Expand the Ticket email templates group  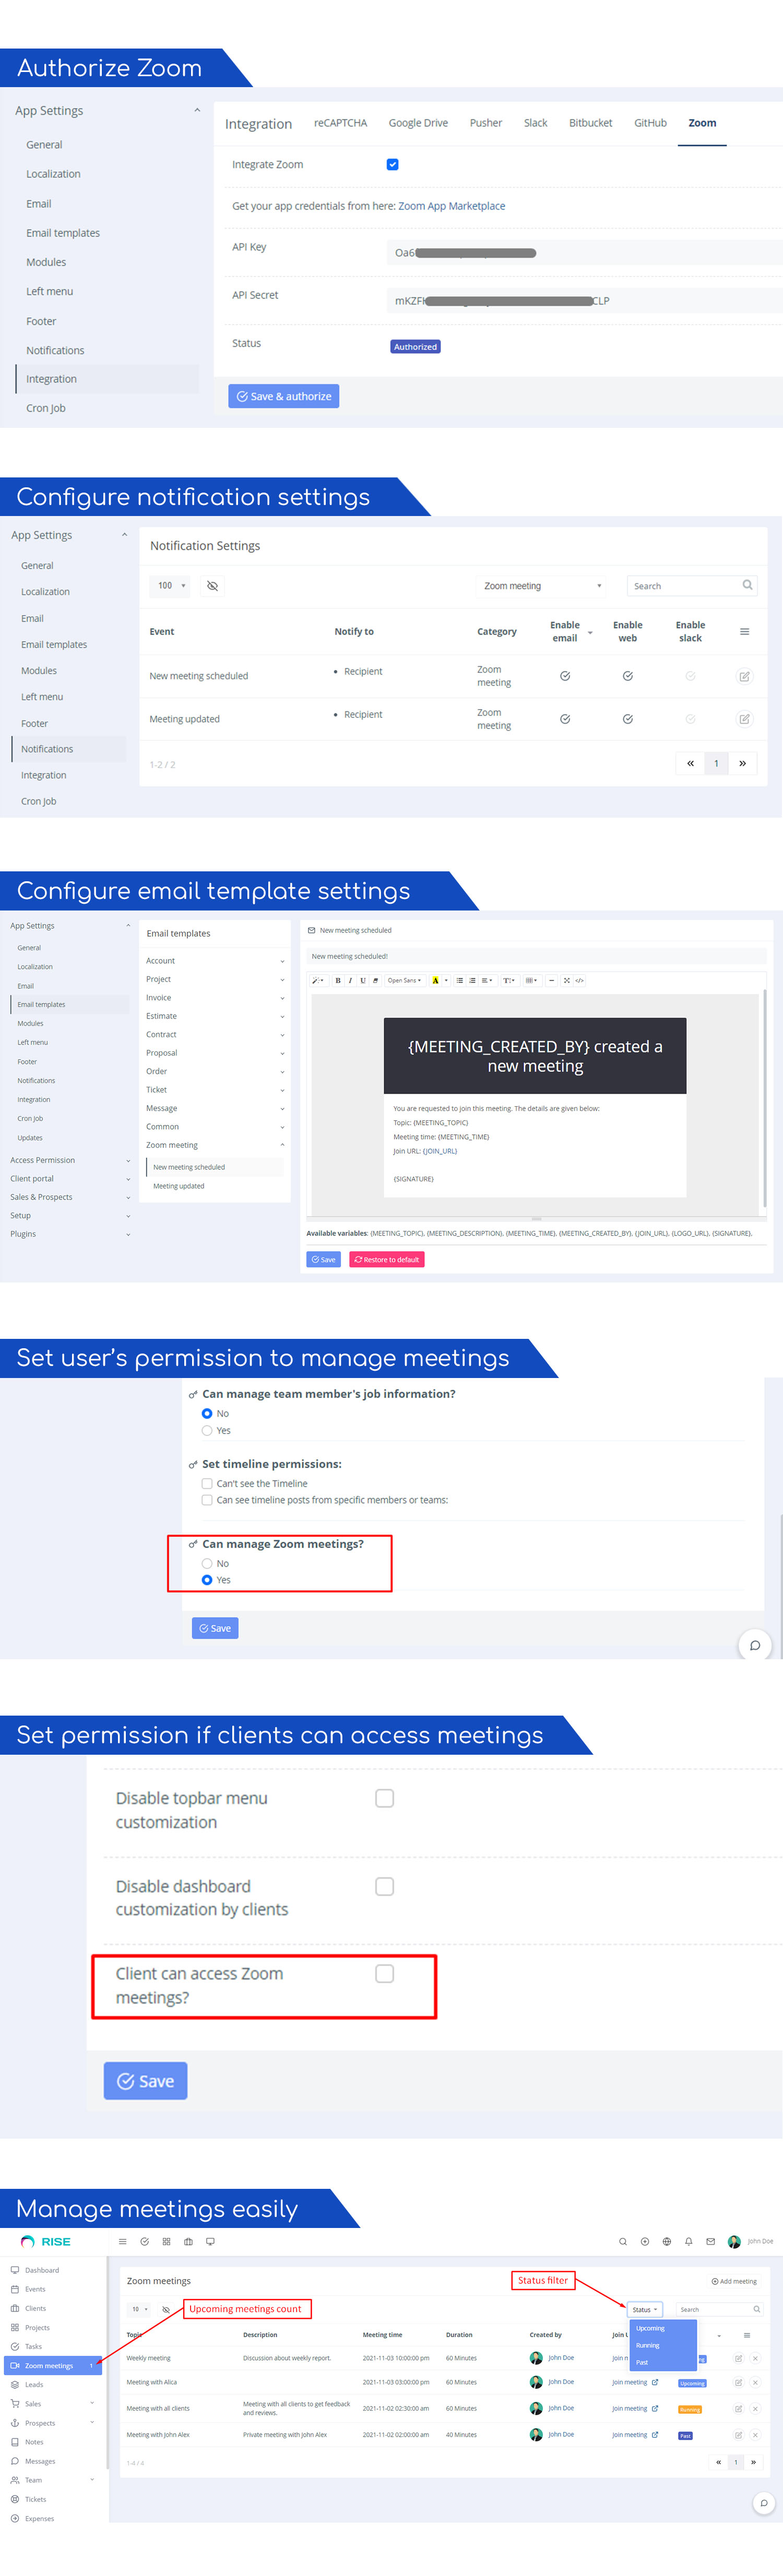tap(215, 1090)
